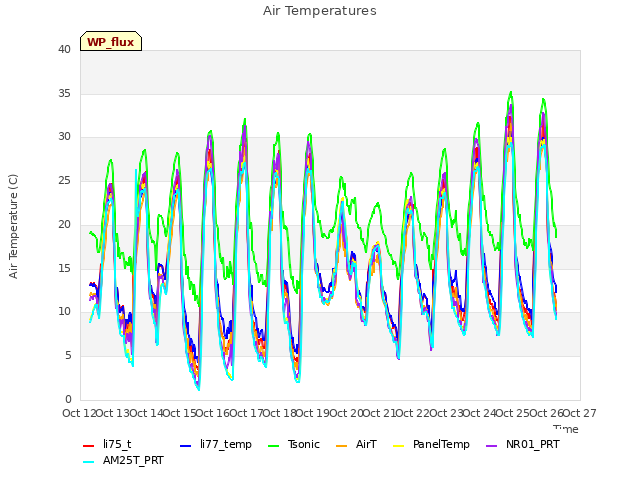Click the 15 y-axis tick label
This screenshot has width=640, height=480.
tap(64, 268)
